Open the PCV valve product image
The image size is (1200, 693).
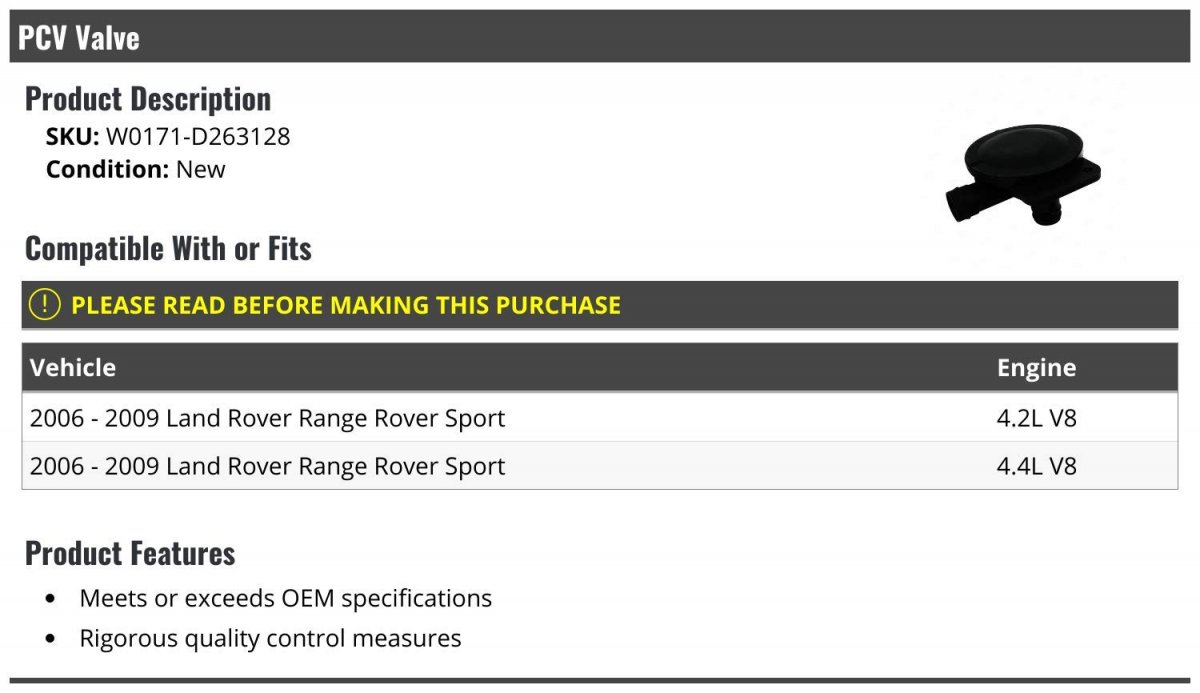click(x=1023, y=177)
